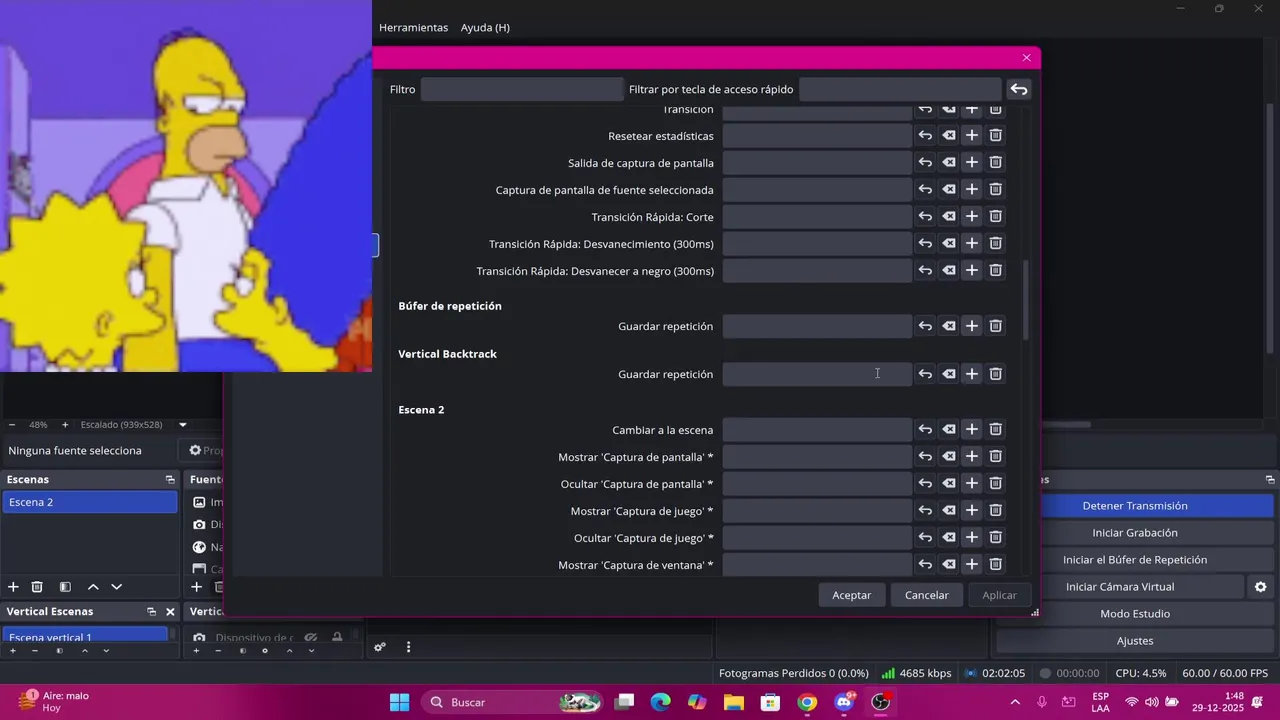Image resolution: width=1280 pixels, height=720 pixels.
Task: Remove selected scene with Escenas trash icon
Action: pos(37,587)
